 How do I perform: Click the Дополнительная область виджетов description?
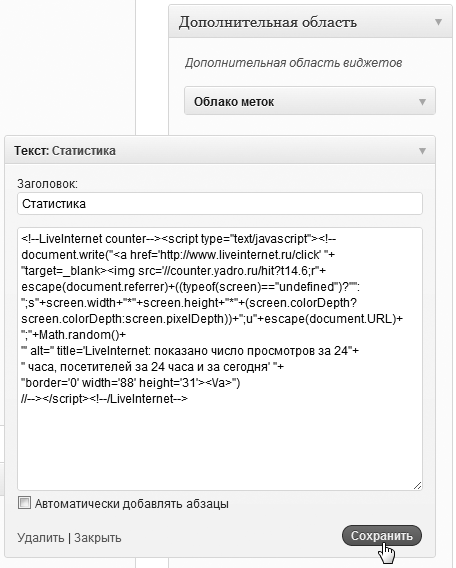tap(294, 63)
